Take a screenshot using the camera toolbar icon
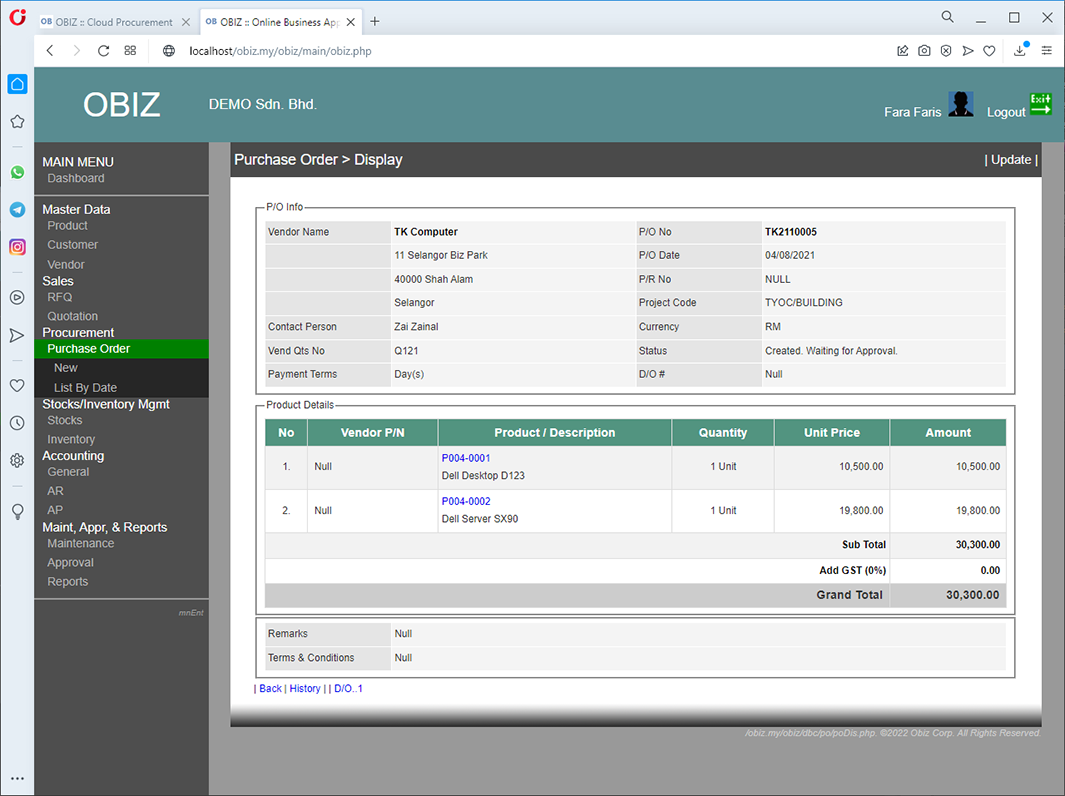The image size is (1065, 796). pyautogui.click(x=924, y=50)
